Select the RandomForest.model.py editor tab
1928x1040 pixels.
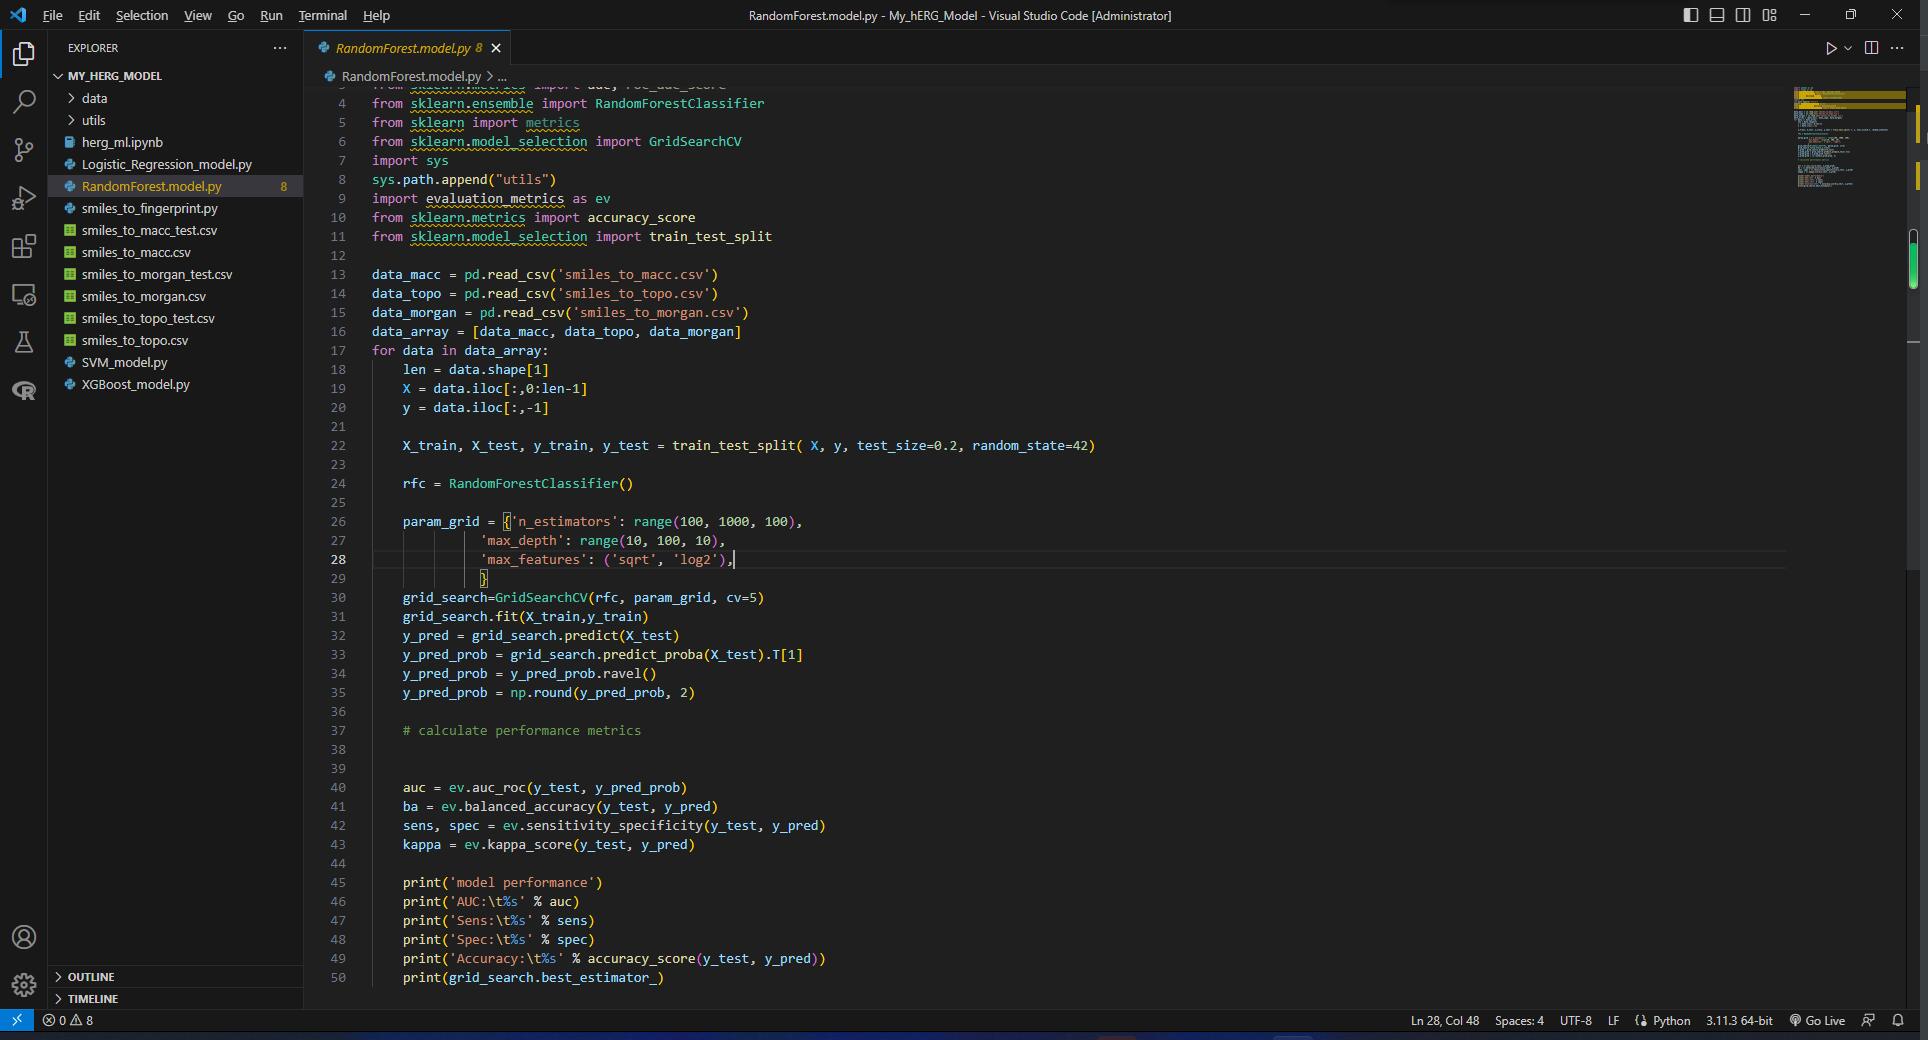pos(408,48)
